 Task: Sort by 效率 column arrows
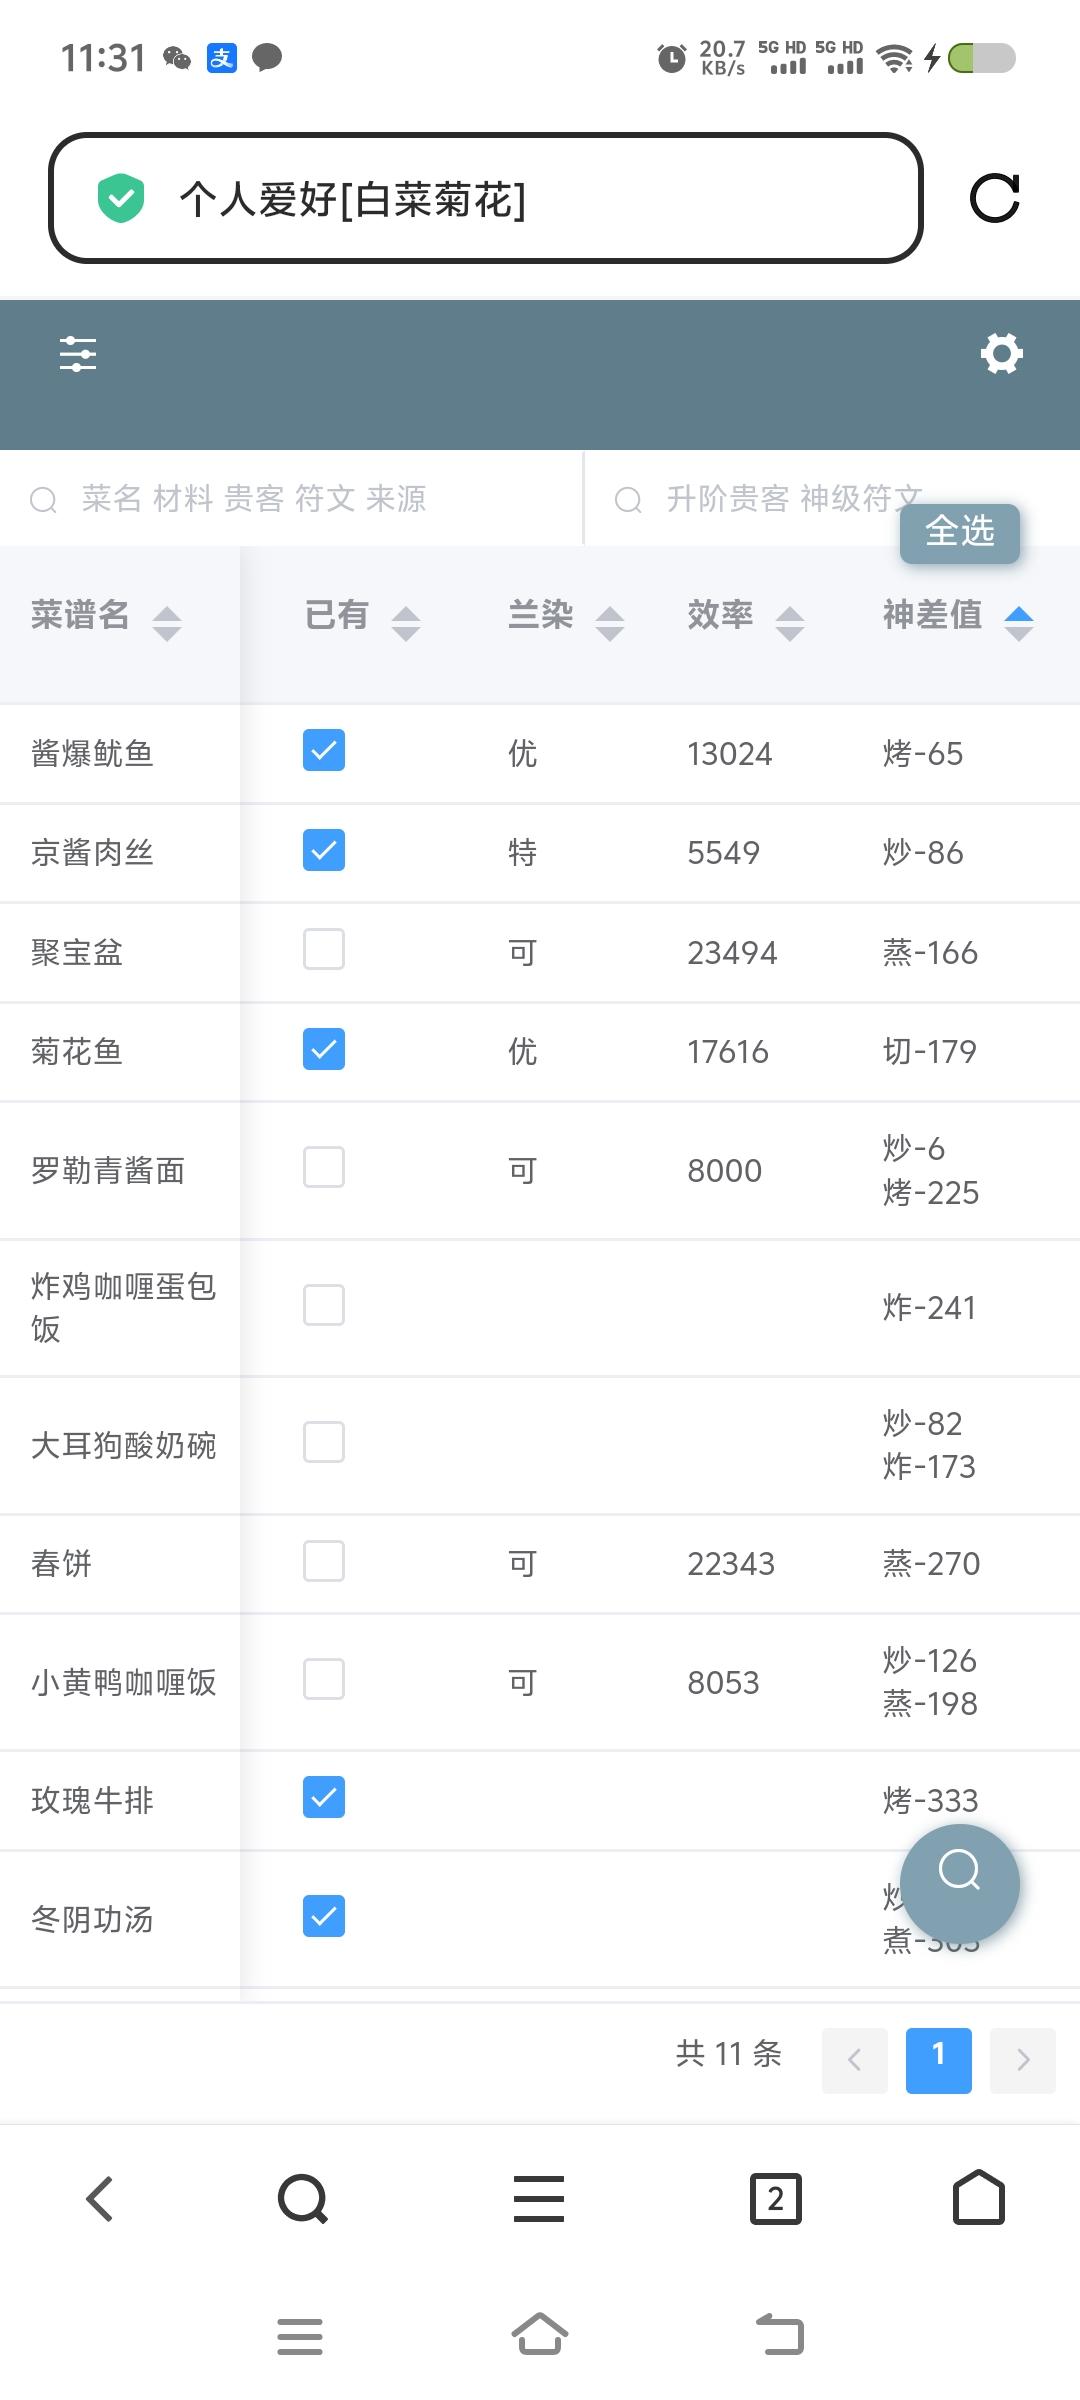coord(789,623)
